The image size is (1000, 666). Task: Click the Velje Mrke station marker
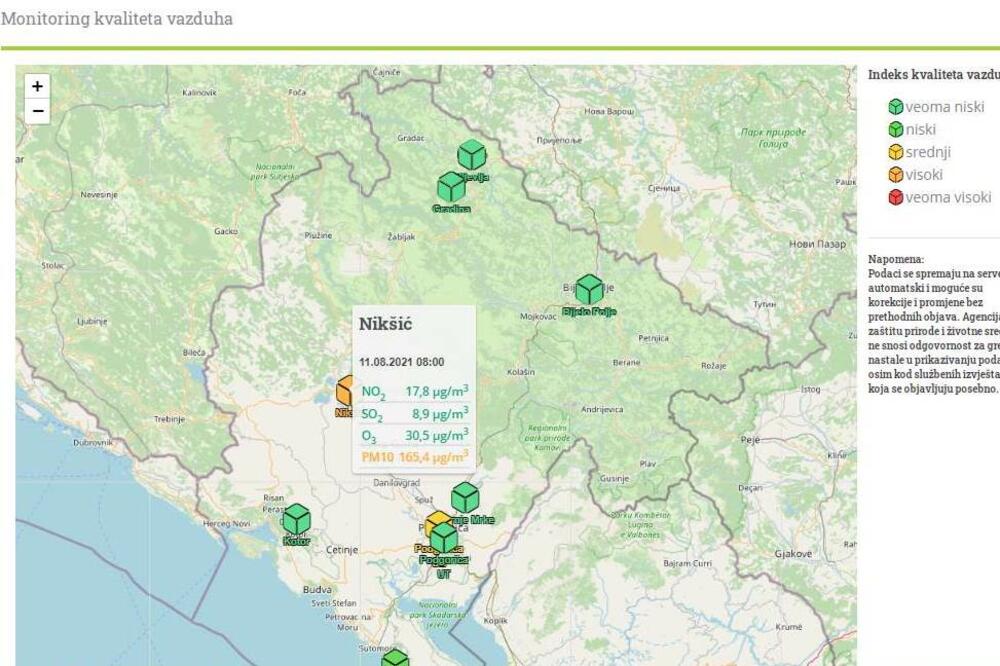coord(464,497)
